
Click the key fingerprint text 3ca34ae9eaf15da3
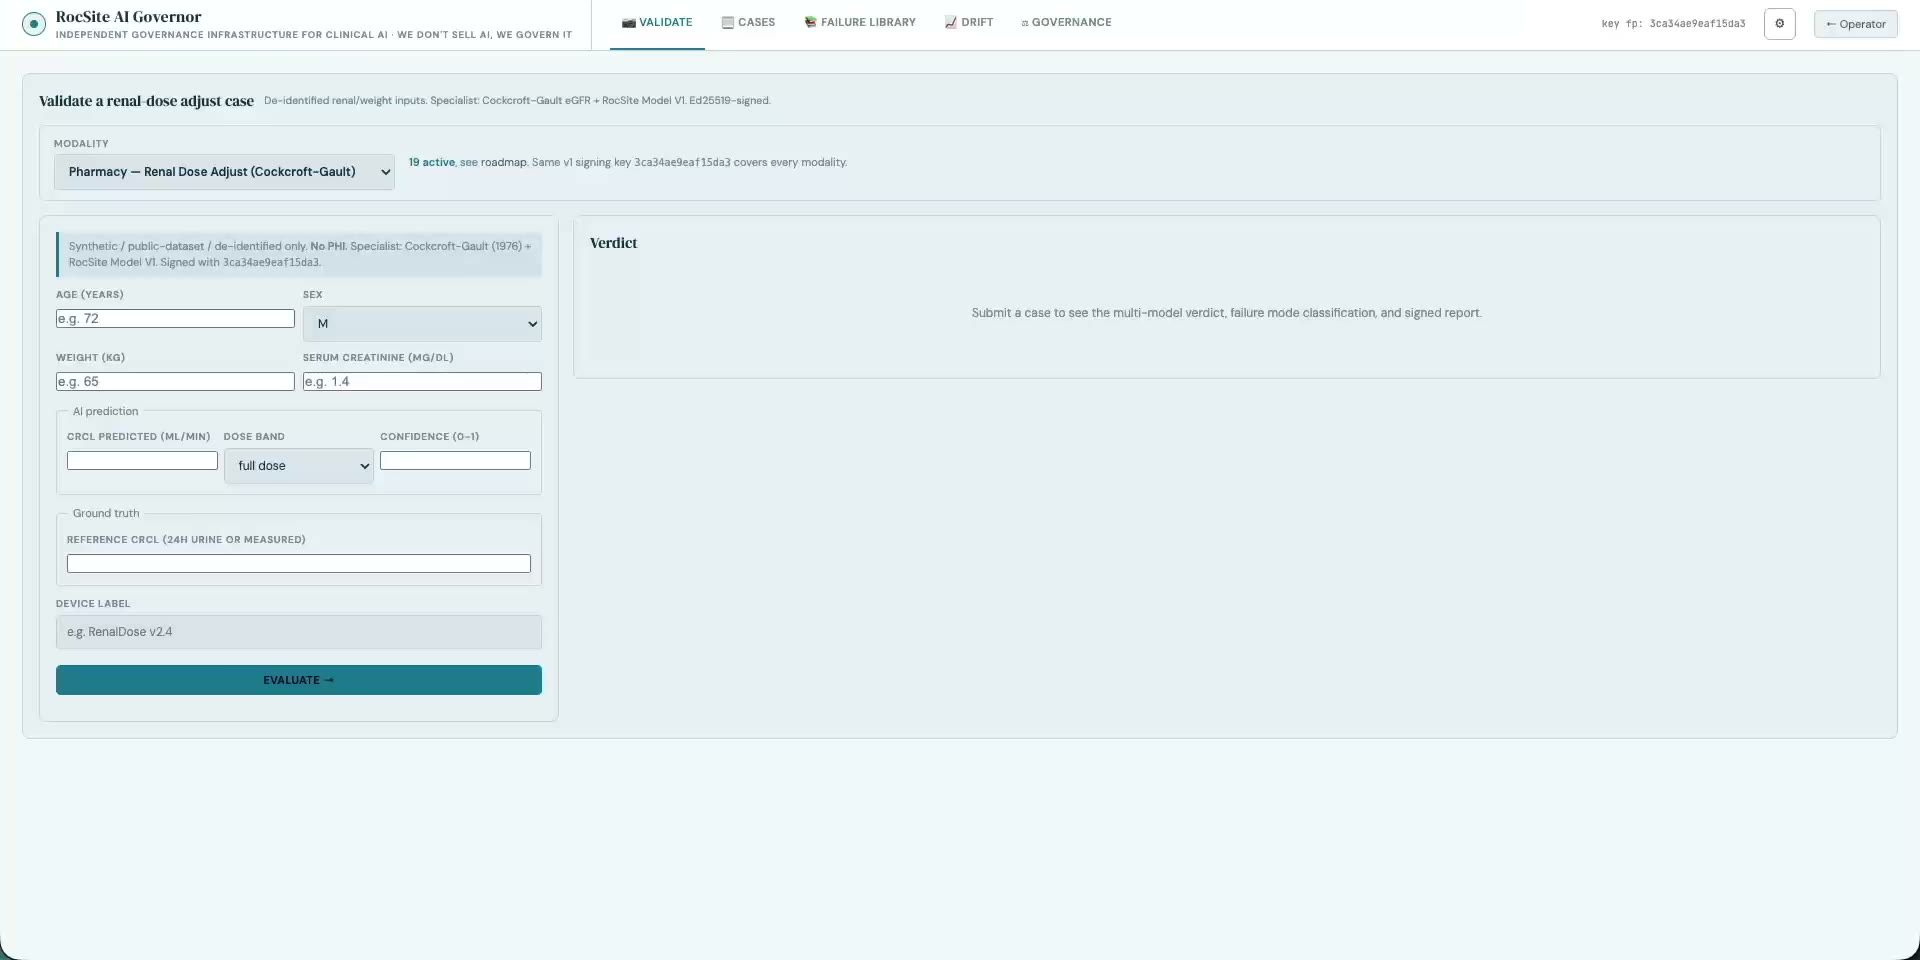point(1697,24)
